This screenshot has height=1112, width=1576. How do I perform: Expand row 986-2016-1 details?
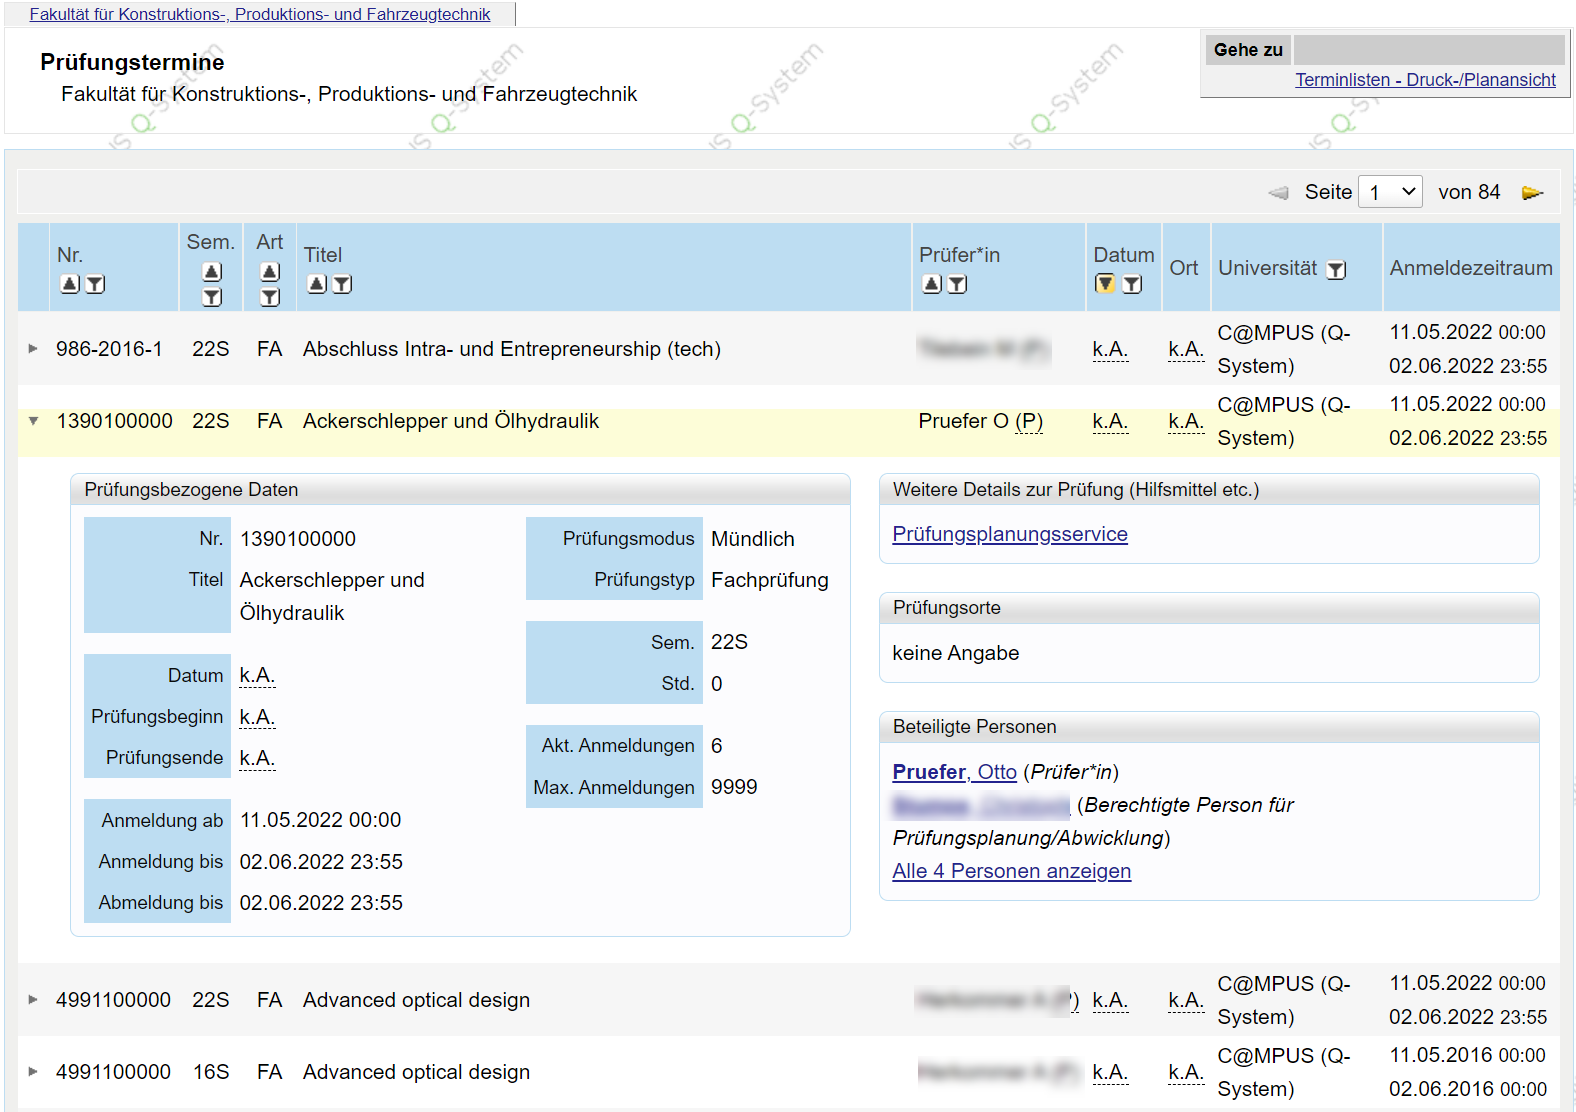[33, 349]
